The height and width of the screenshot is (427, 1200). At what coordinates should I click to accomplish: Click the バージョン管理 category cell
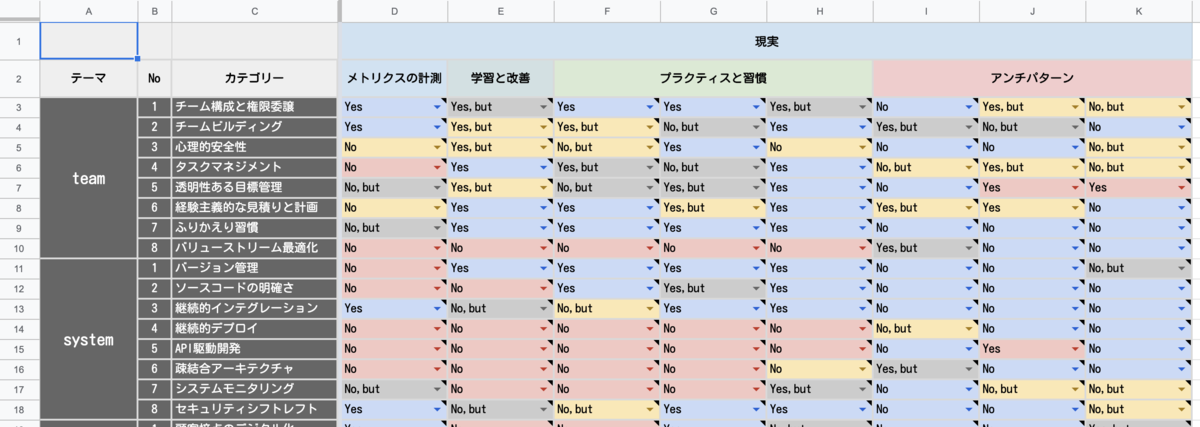(x=254, y=268)
